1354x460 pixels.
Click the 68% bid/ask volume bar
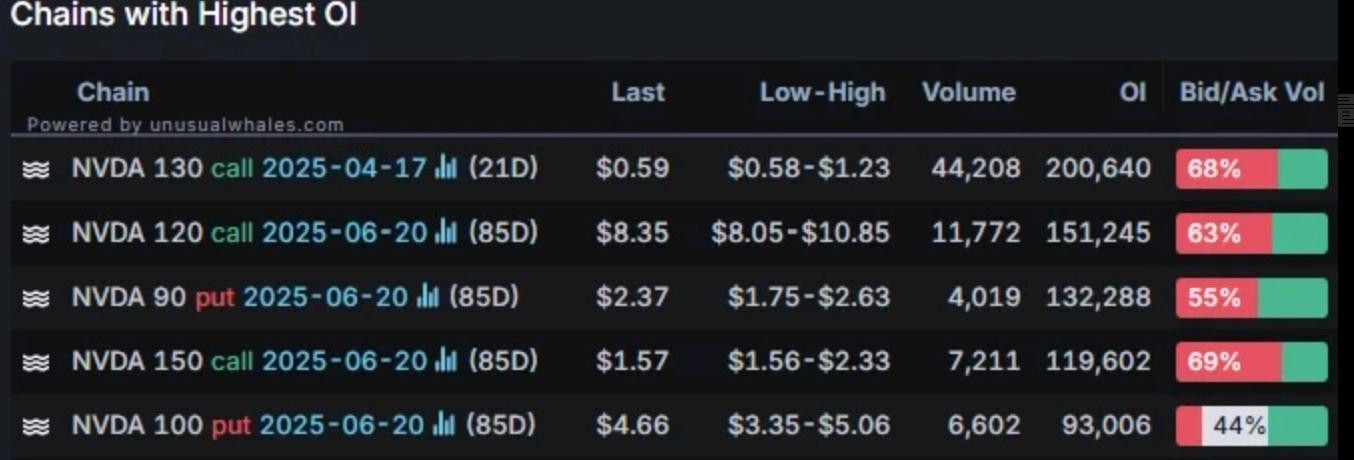pos(1251,169)
